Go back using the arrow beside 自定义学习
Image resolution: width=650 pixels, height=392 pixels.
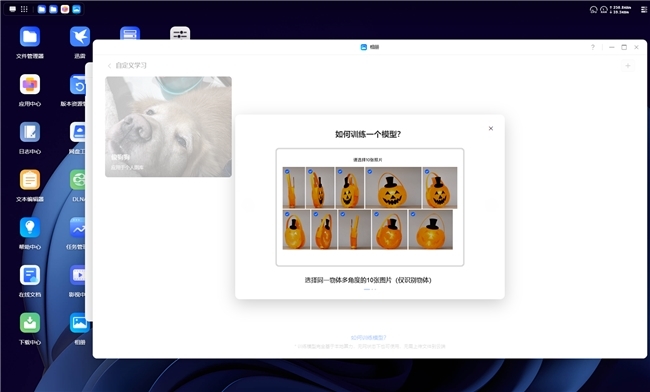109,65
